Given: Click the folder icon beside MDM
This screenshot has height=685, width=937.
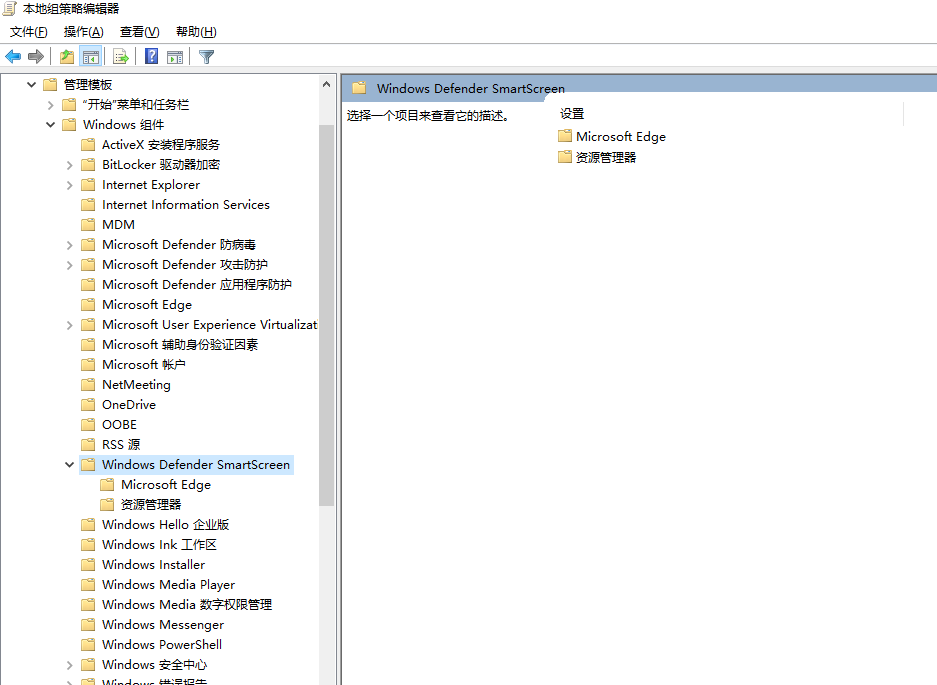Looking at the screenshot, I should 88,225.
